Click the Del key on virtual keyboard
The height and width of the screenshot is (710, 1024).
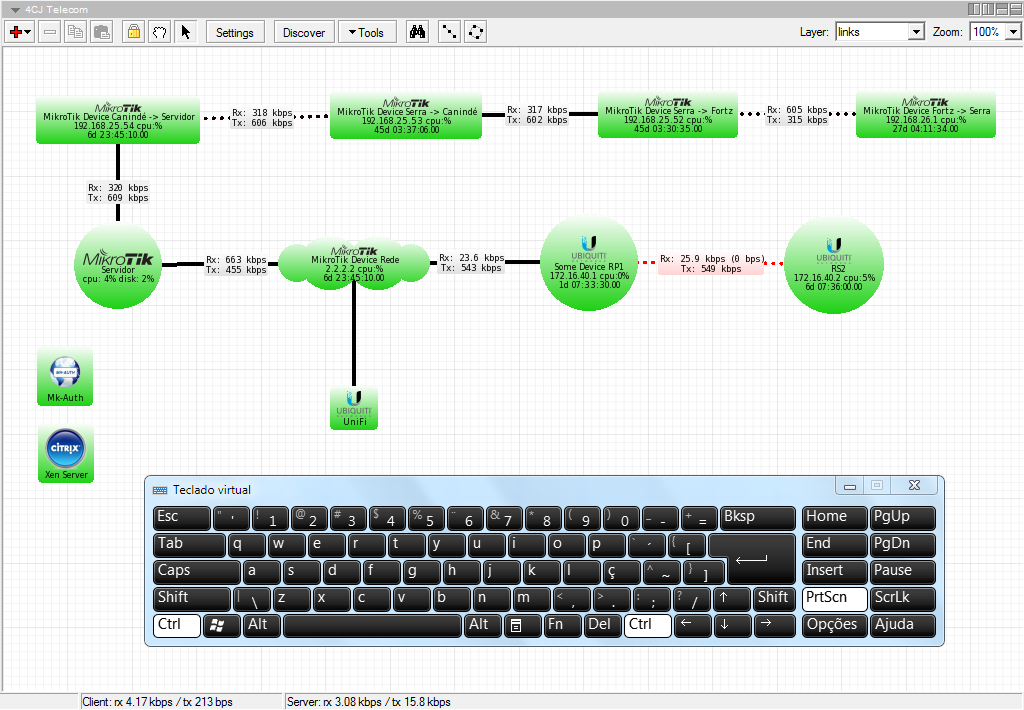point(602,625)
